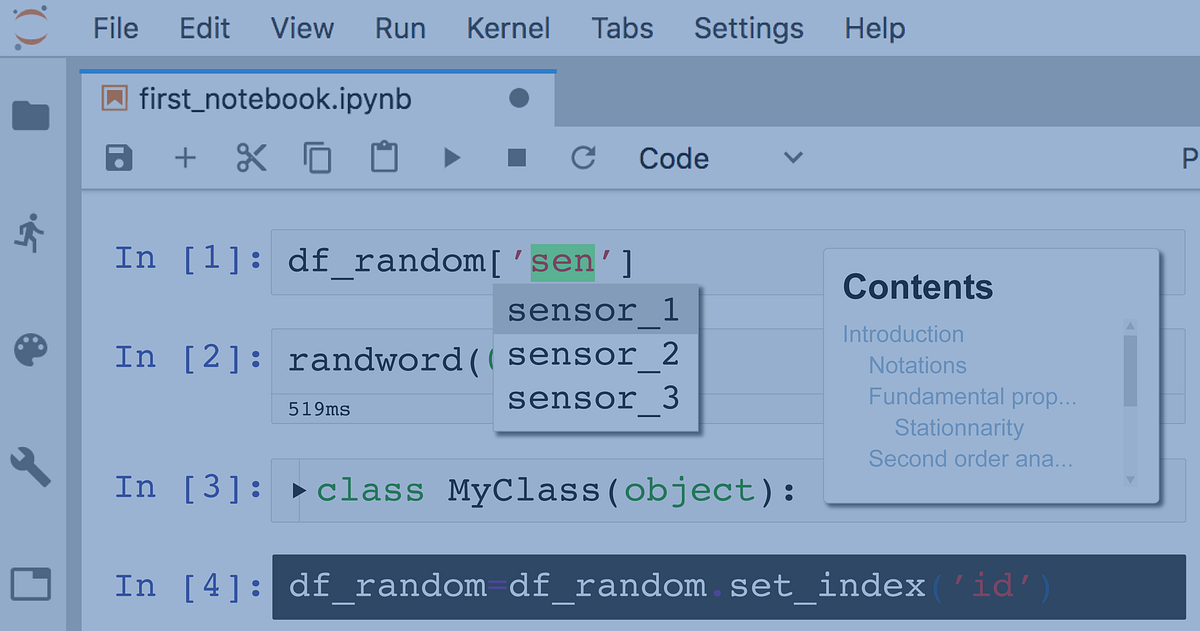This screenshot has height=631, width=1200.
Task: Expand the open tabs sidebar panel
Action: [31, 583]
